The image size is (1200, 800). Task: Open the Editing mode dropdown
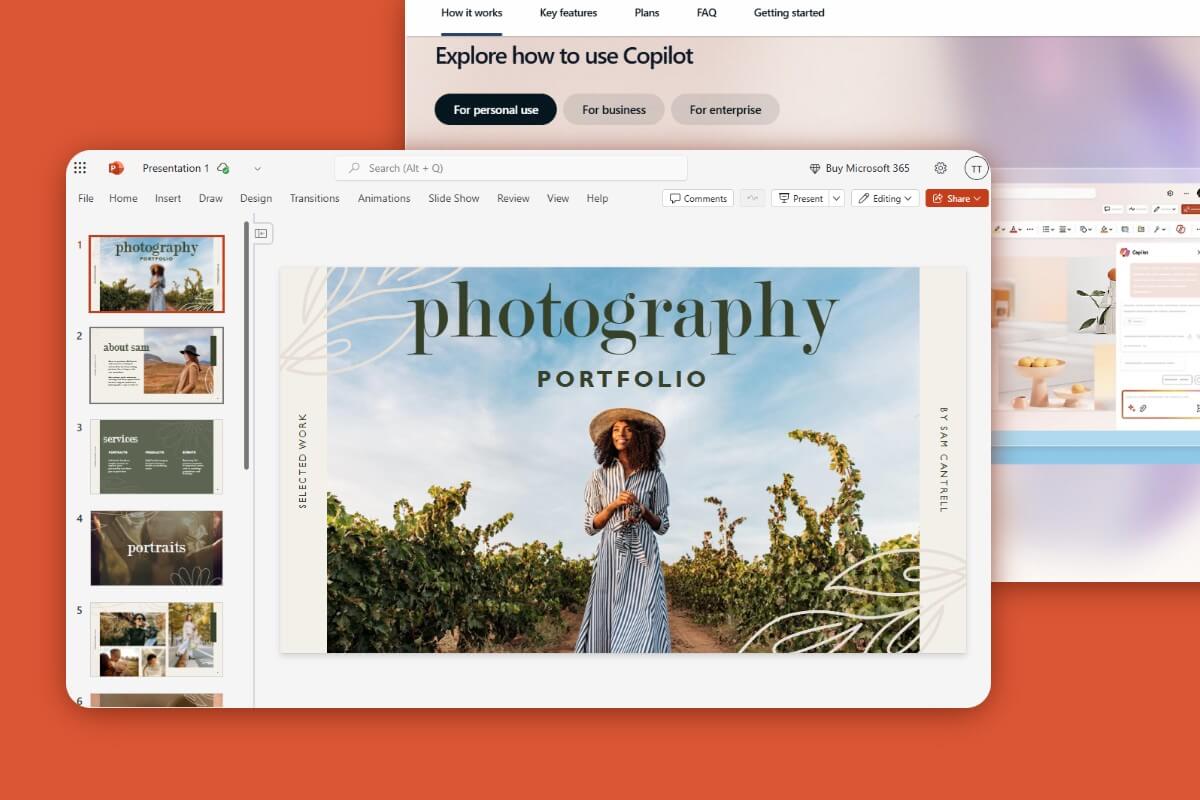click(x=885, y=198)
